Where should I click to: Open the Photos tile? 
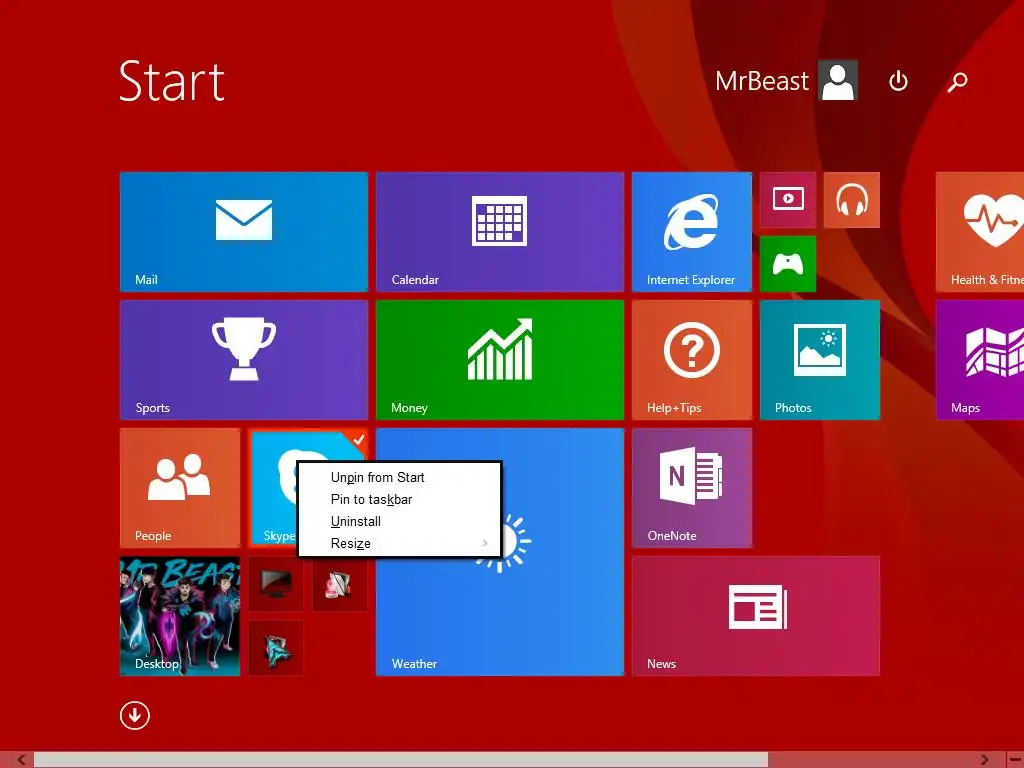820,360
